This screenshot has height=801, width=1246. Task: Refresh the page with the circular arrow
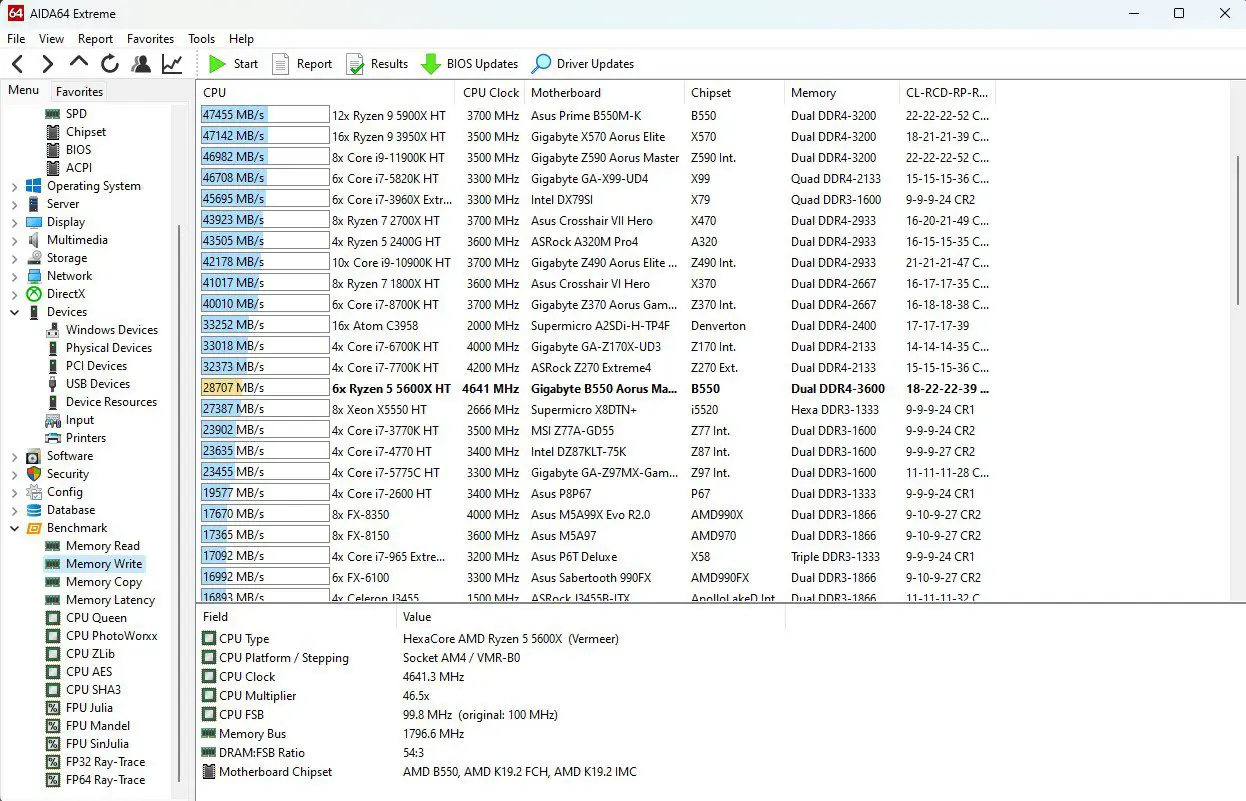click(110, 64)
